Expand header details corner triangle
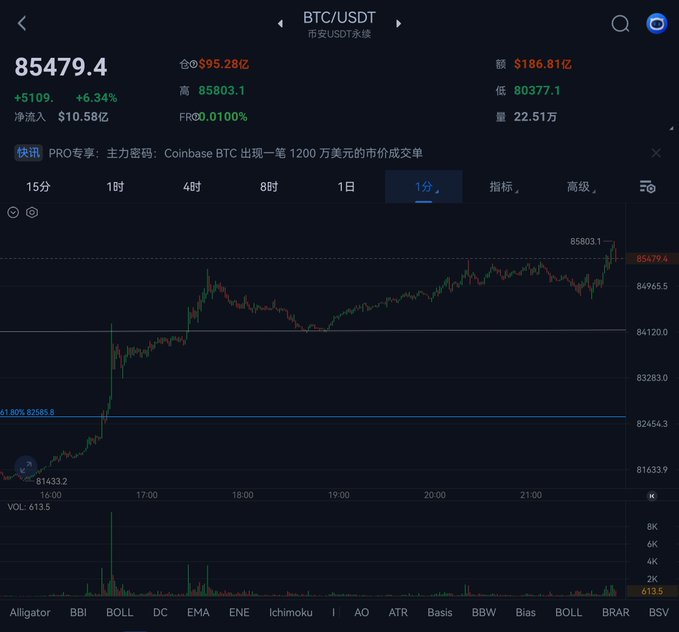The image size is (679, 632). coord(671,128)
